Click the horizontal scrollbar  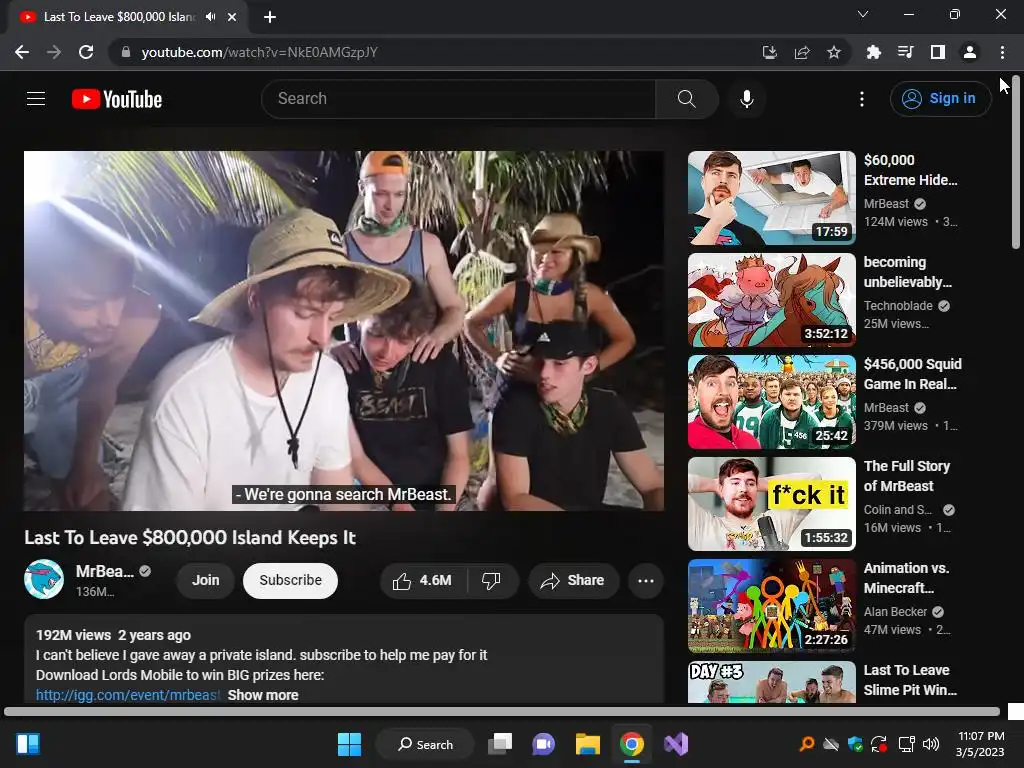502,711
